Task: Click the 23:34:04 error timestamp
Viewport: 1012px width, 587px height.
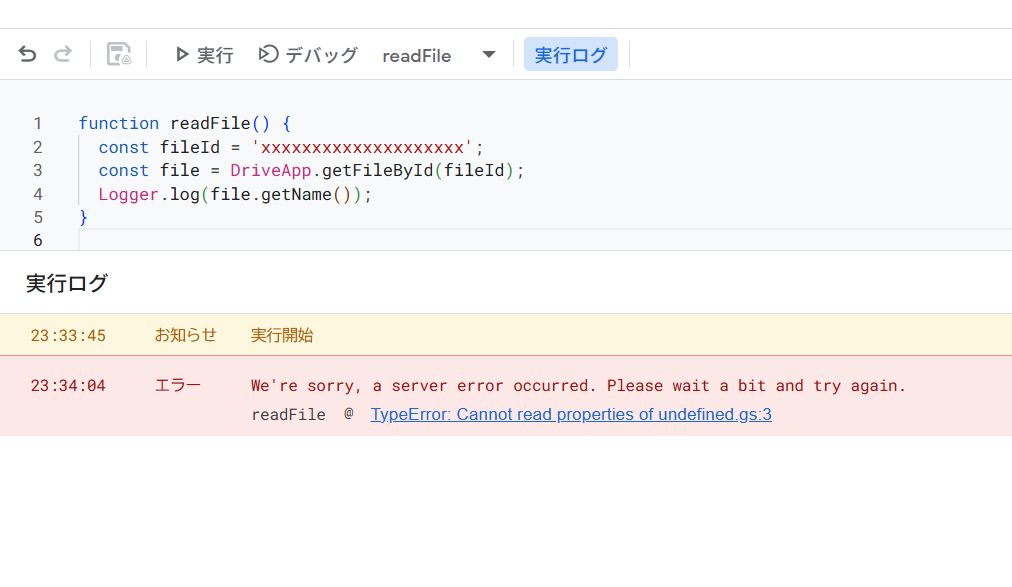Action: [x=68, y=385]
